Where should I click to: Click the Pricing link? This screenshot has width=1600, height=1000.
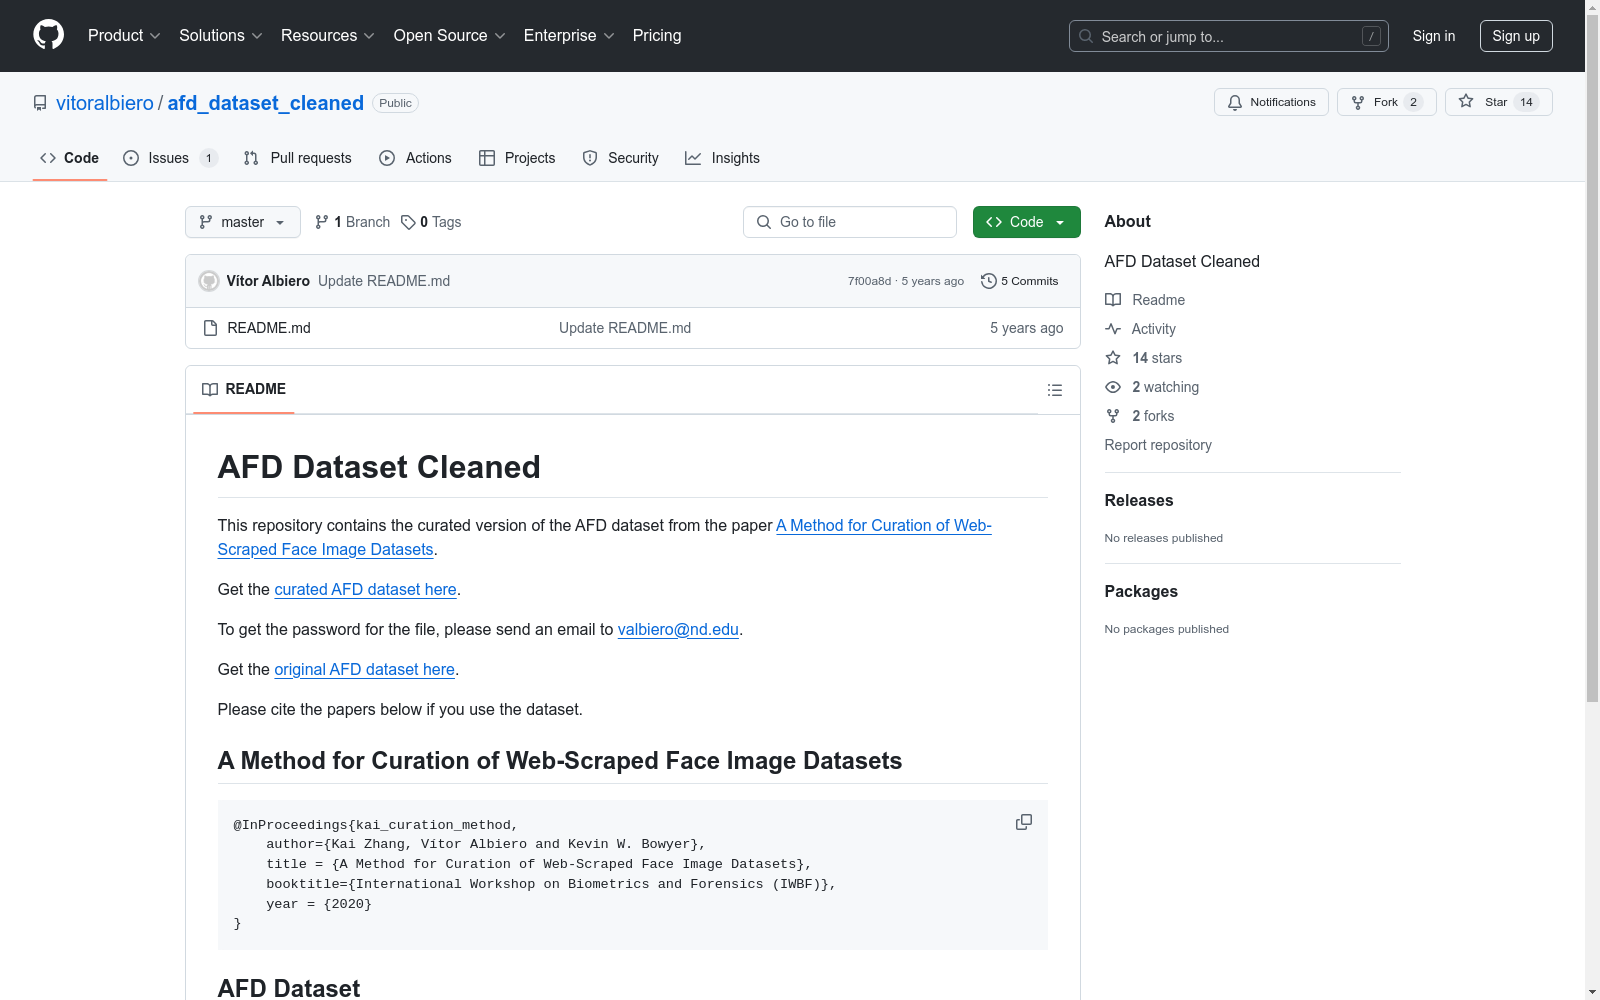coord(657,36)
